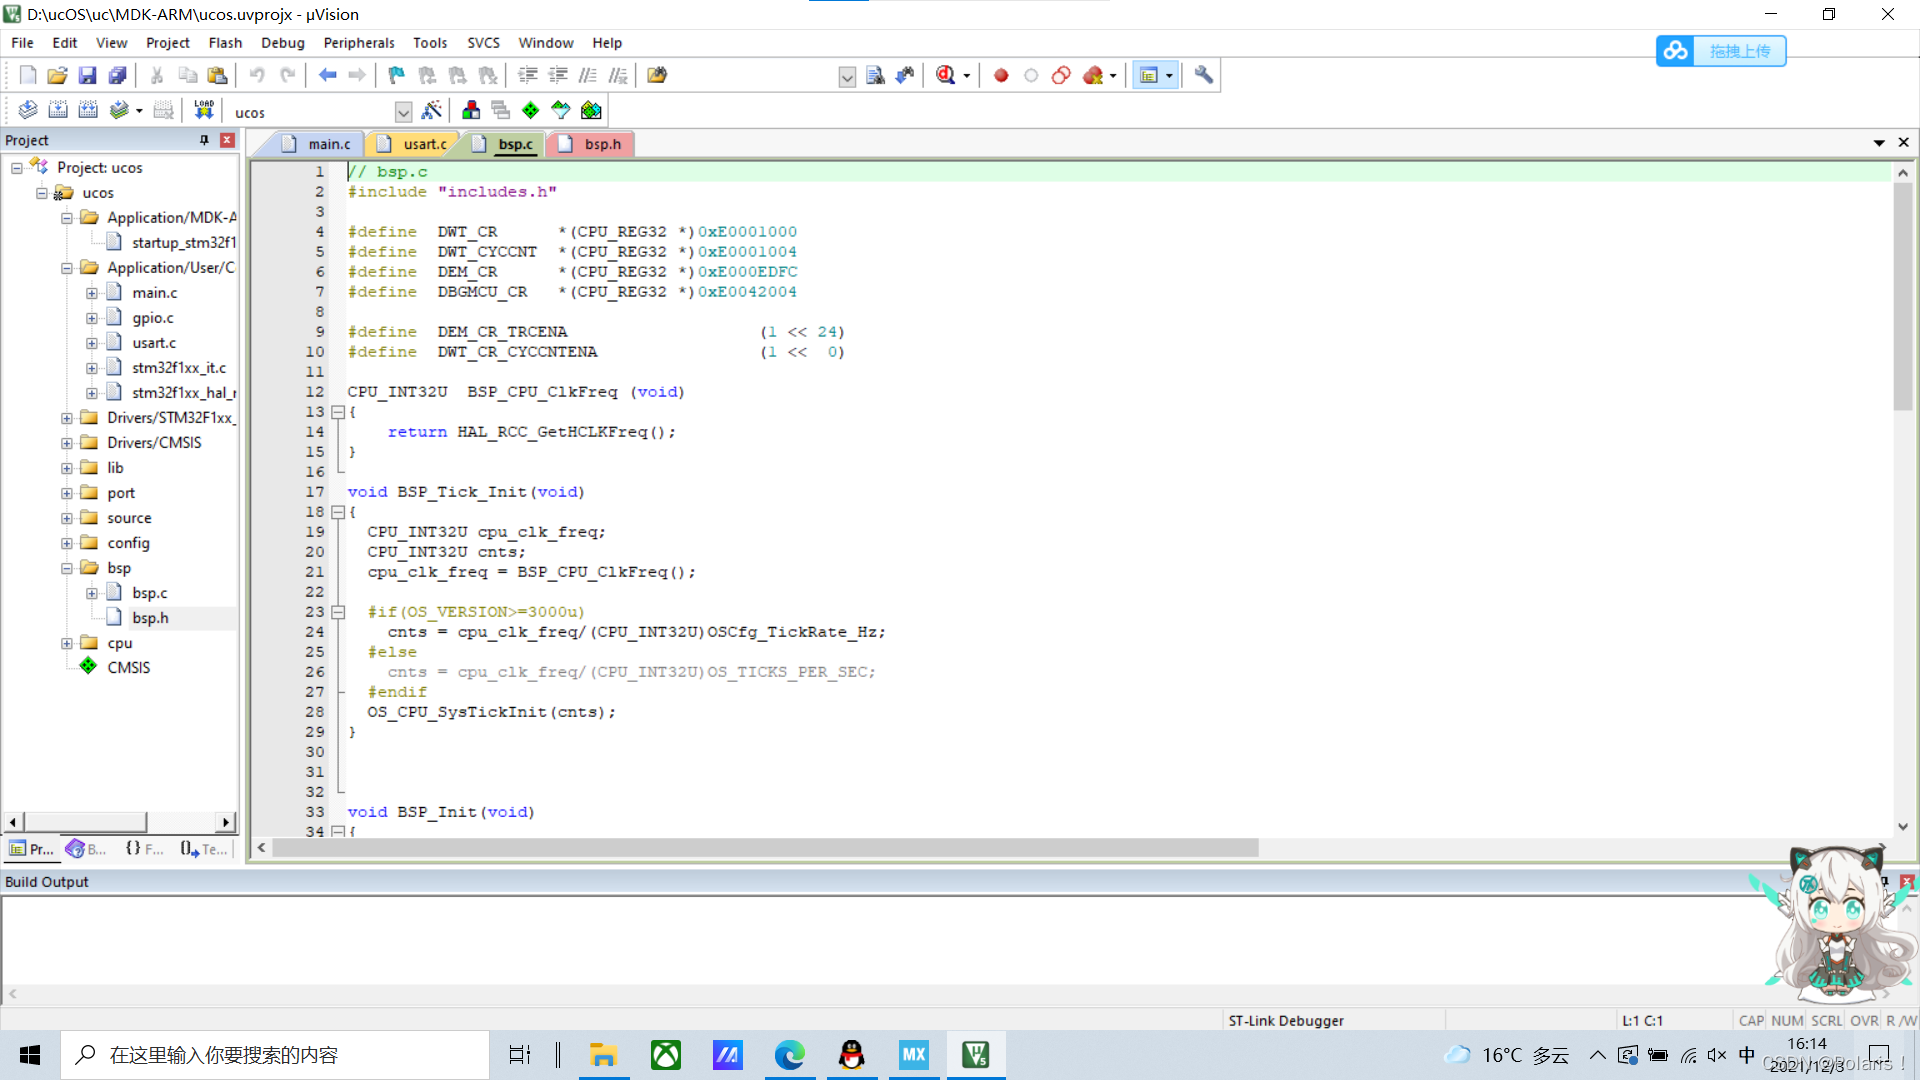
Task: Open the Project menu
Action: [167, 43]
